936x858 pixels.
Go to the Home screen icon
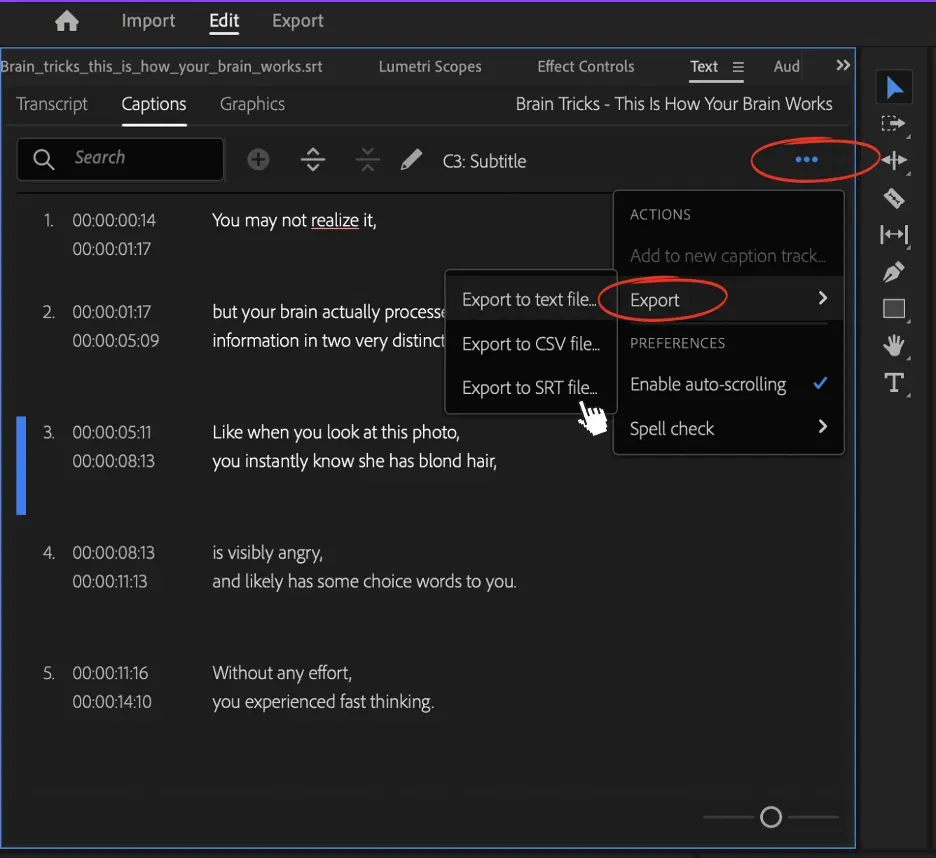point(66,21)
